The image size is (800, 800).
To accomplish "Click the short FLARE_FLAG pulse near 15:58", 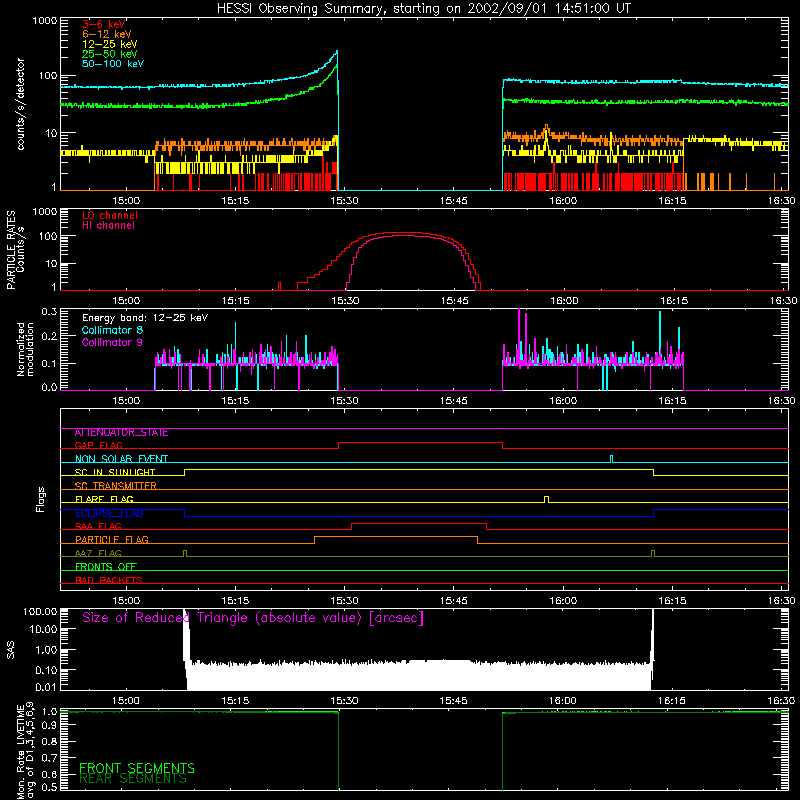I will point(546,499).
